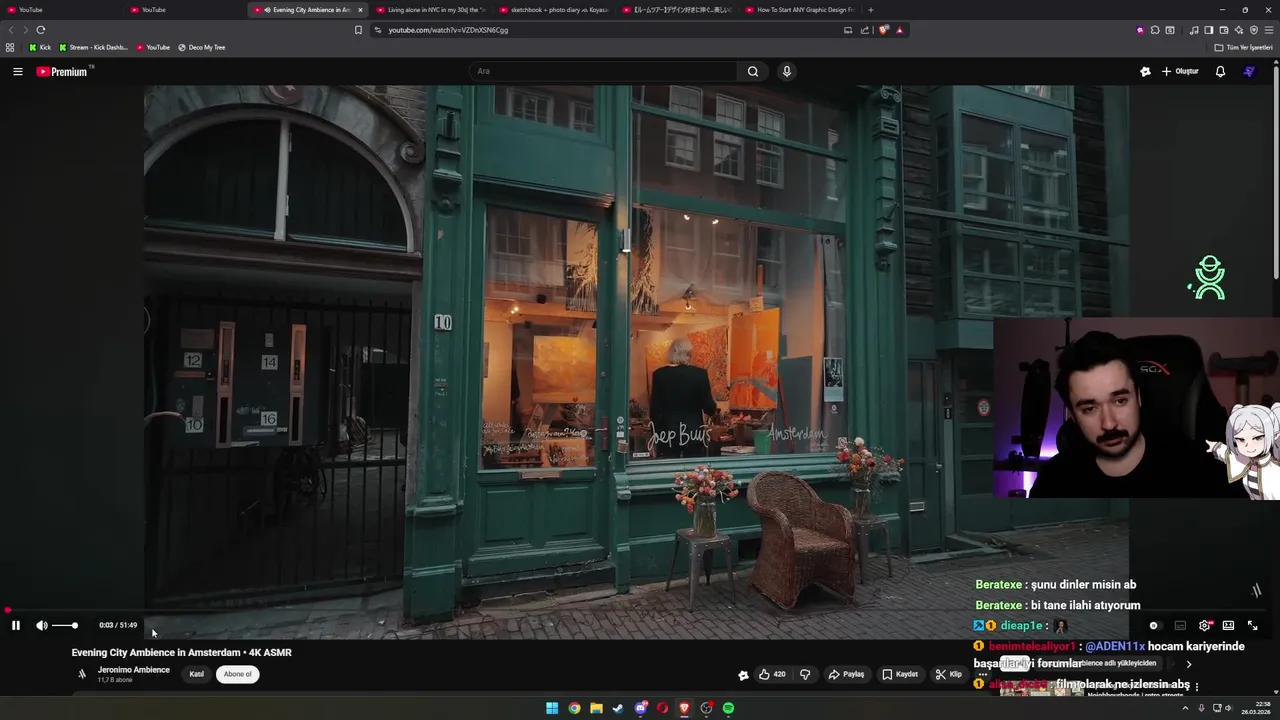The width and height of the screenshot is (1280, 720).
Task: Open the Brave Shields lion icon
Action: tap(884, 30)
